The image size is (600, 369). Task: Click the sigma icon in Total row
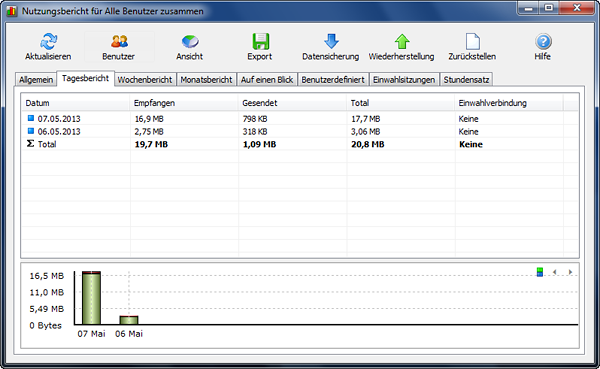pos(31,144)
